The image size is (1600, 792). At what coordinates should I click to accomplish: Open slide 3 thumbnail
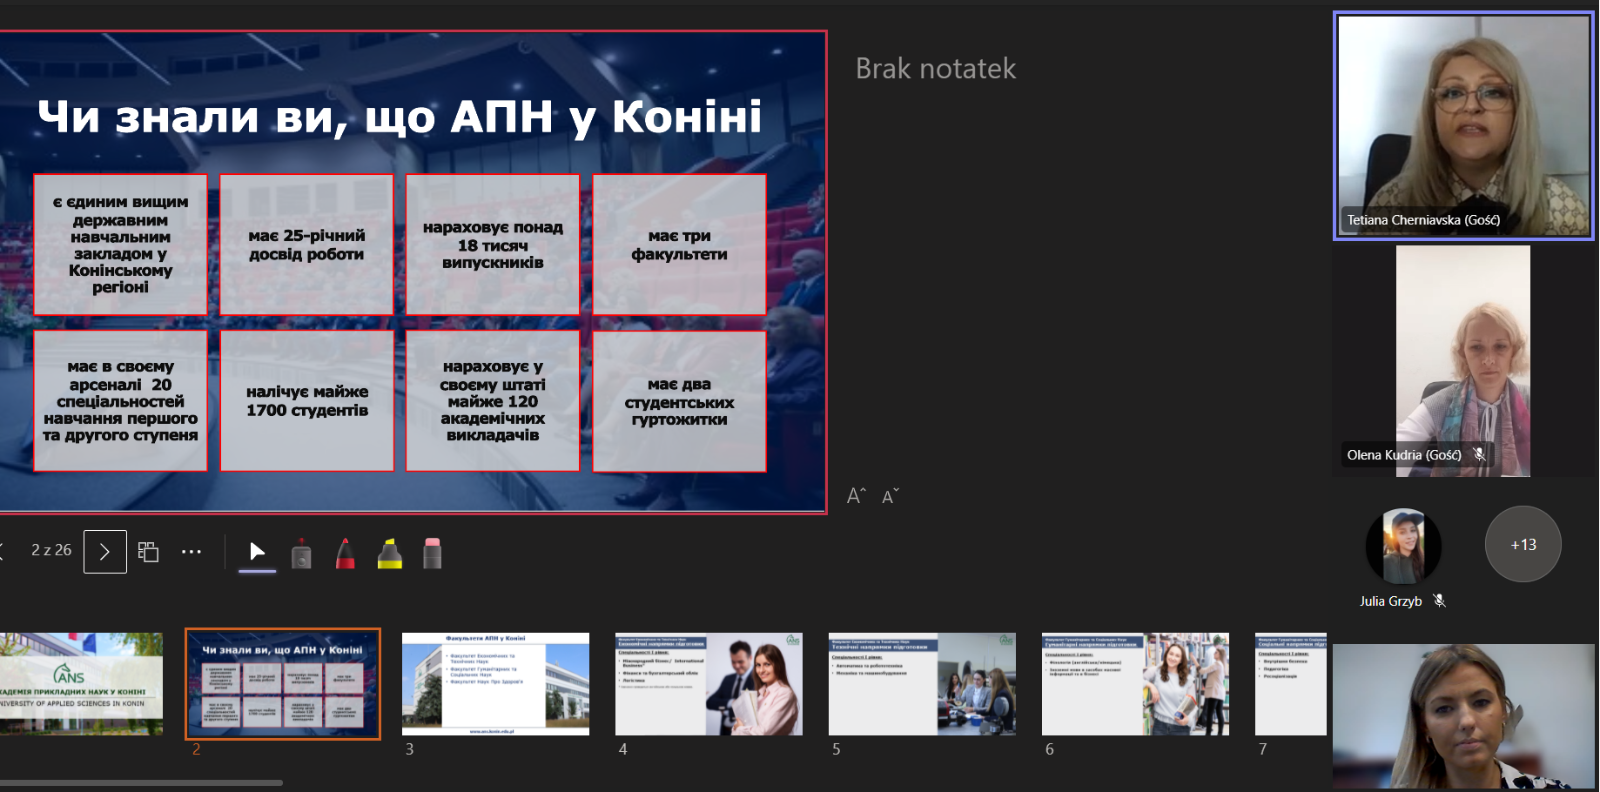(495, 684)
